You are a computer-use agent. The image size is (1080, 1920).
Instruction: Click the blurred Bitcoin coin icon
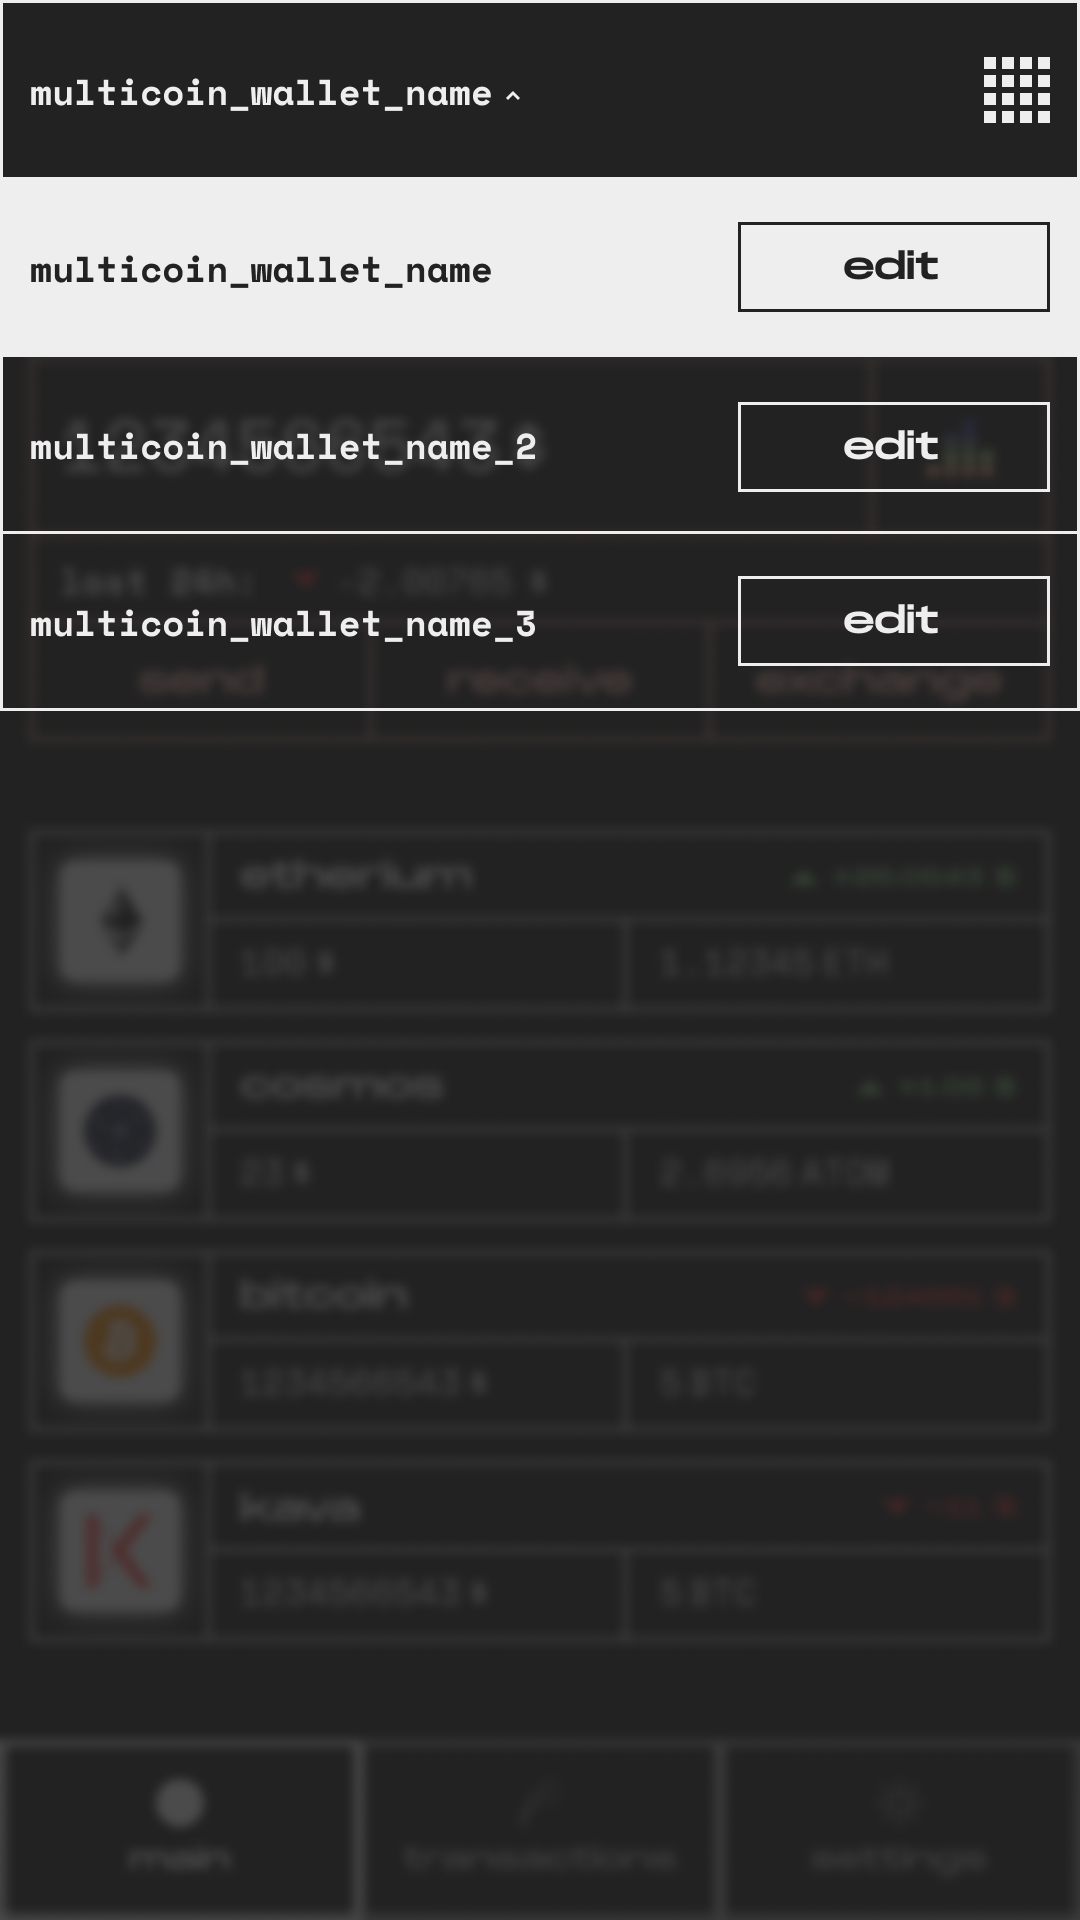click(x=120, y=1341)
